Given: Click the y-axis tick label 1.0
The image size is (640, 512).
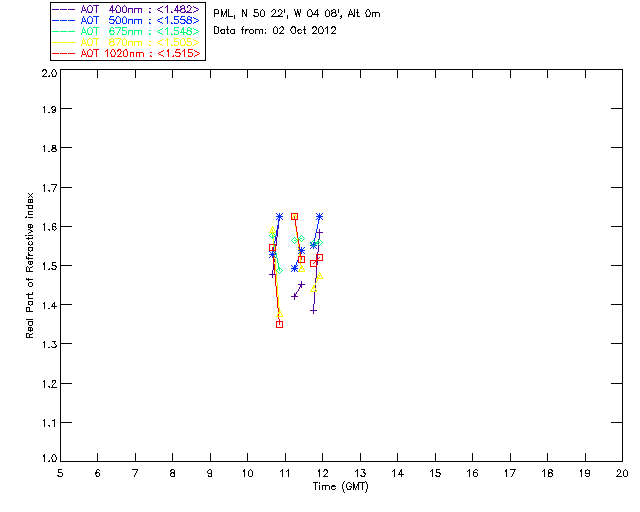Looking at the screenshot, I should click(x=50, y=458).
